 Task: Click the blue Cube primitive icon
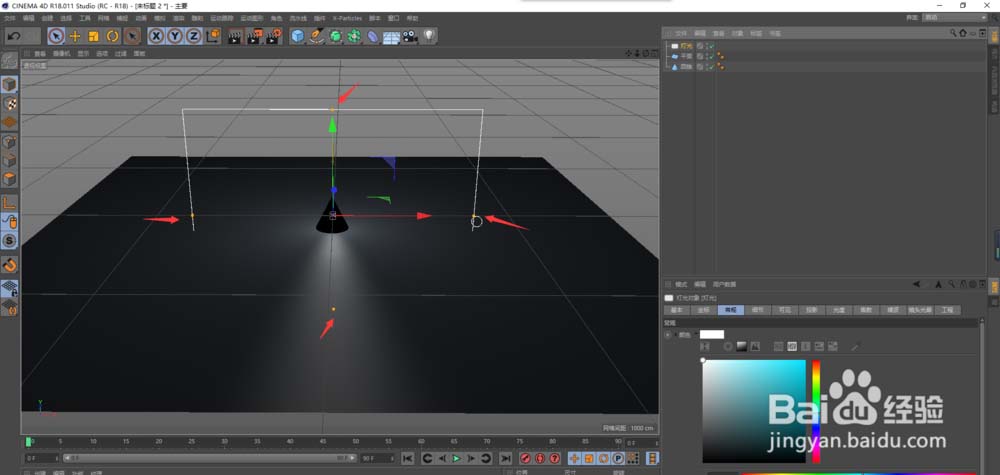point(297,36)
